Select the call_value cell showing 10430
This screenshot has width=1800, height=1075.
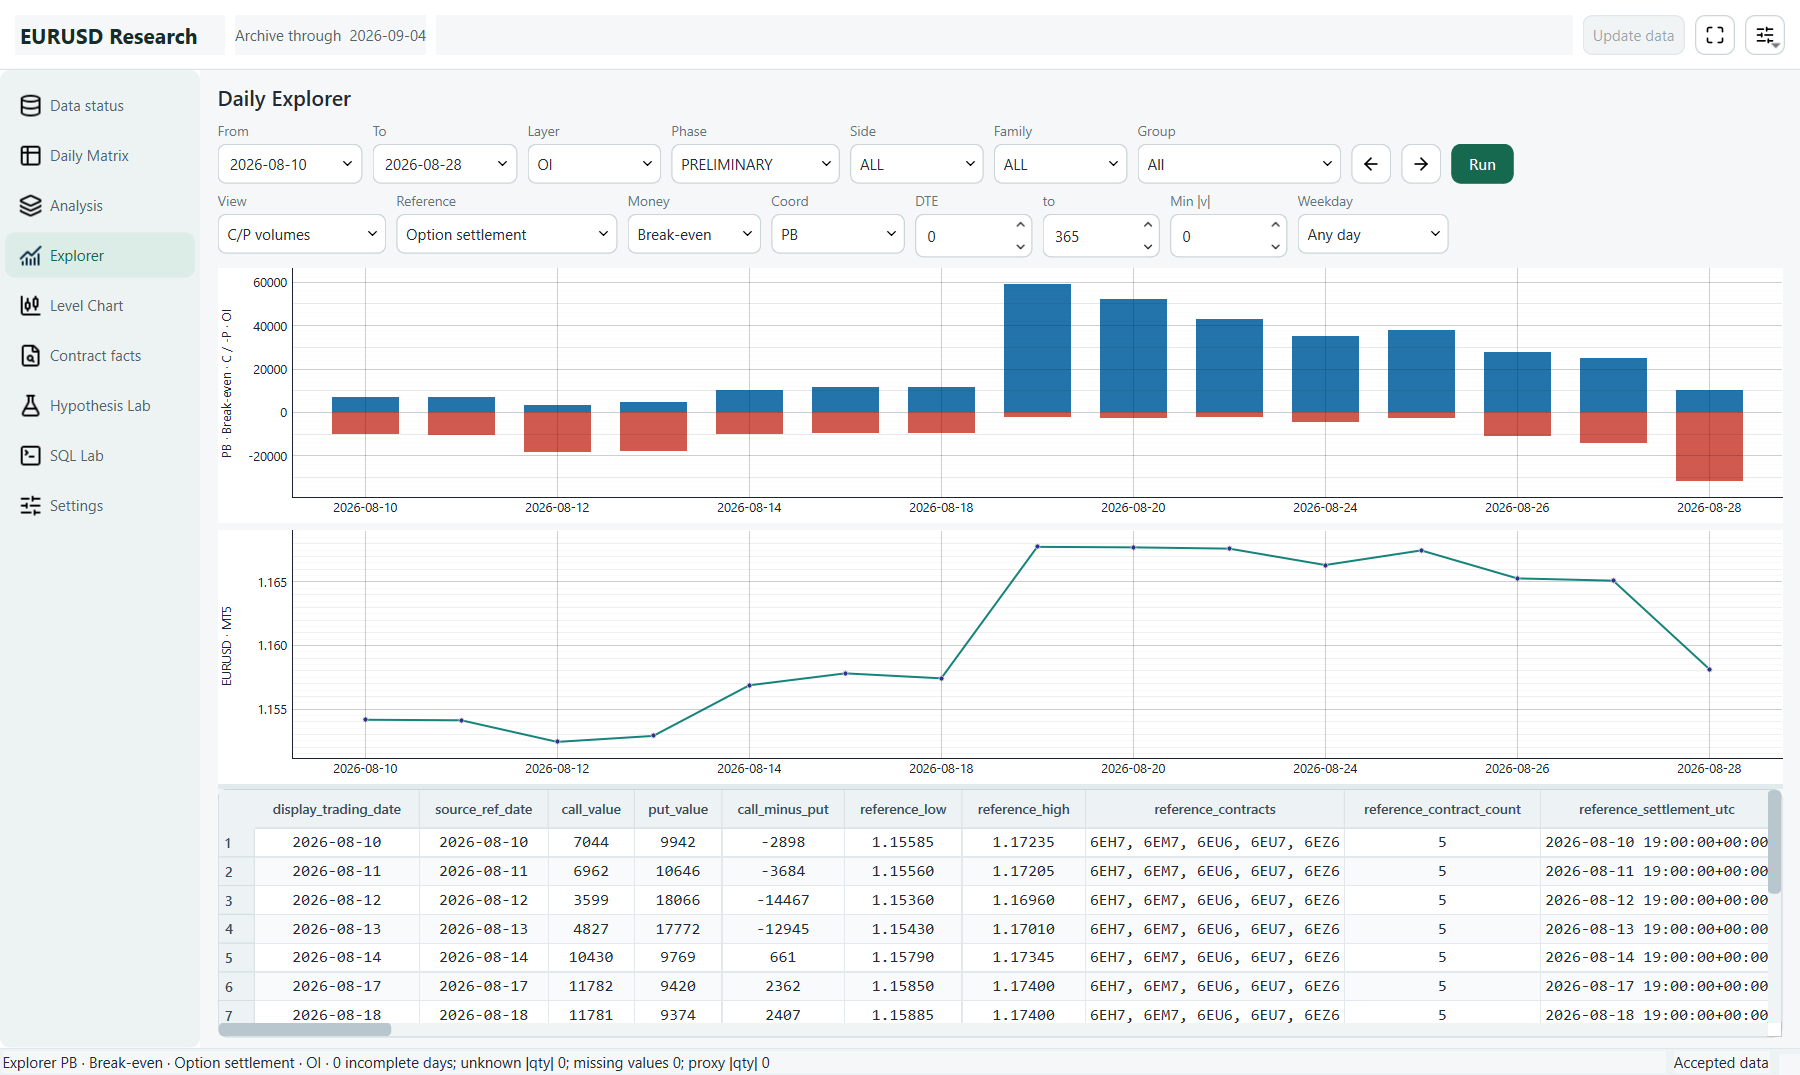coord(591,957)
